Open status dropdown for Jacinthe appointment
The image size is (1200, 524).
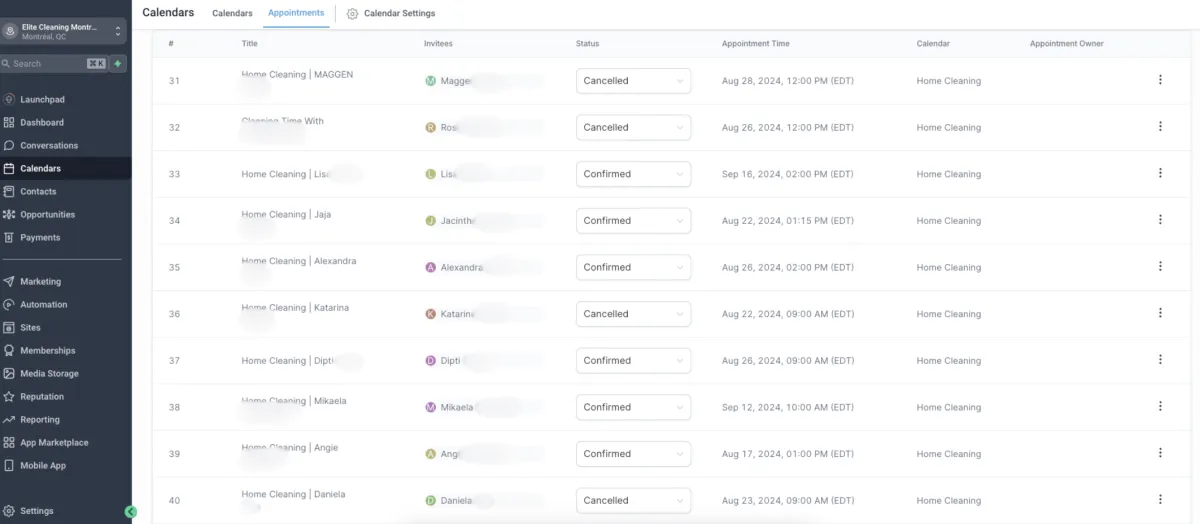[633, 220]
